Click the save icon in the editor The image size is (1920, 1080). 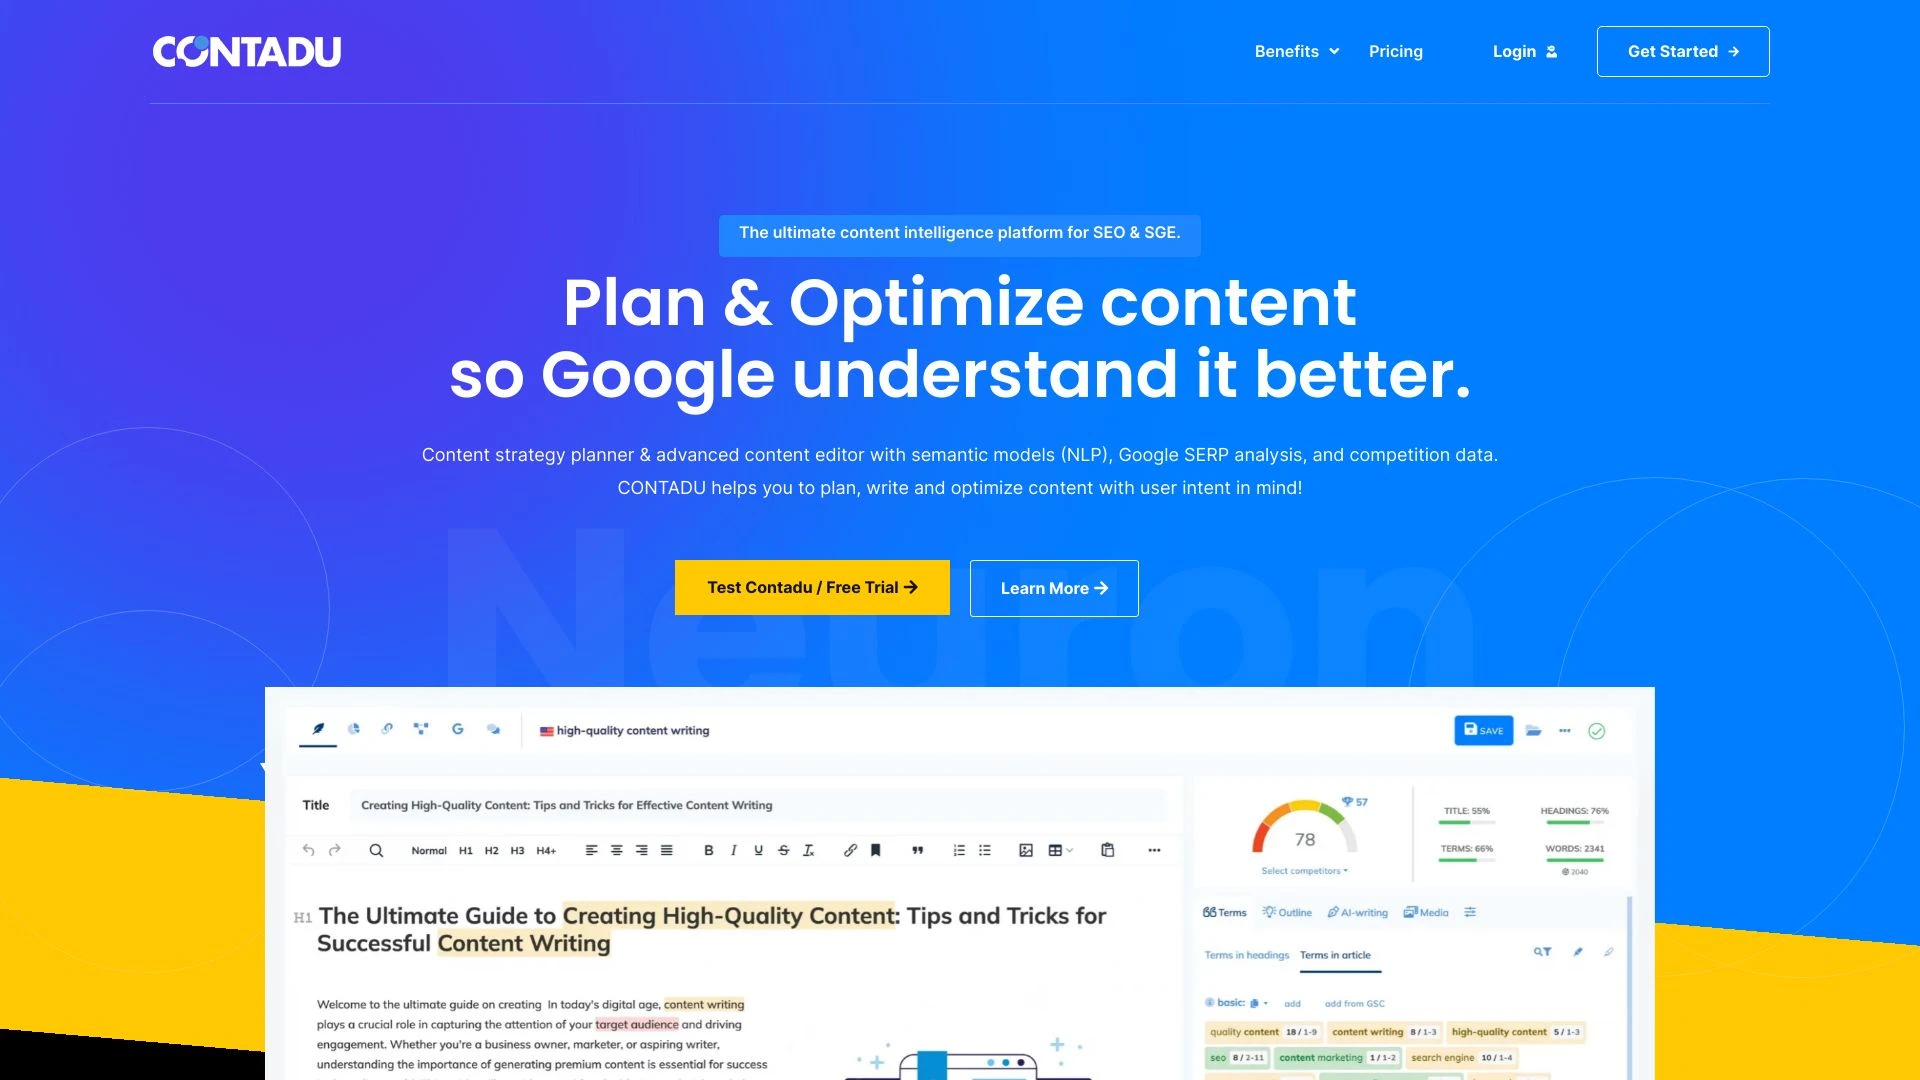[x=1482, y=731]
